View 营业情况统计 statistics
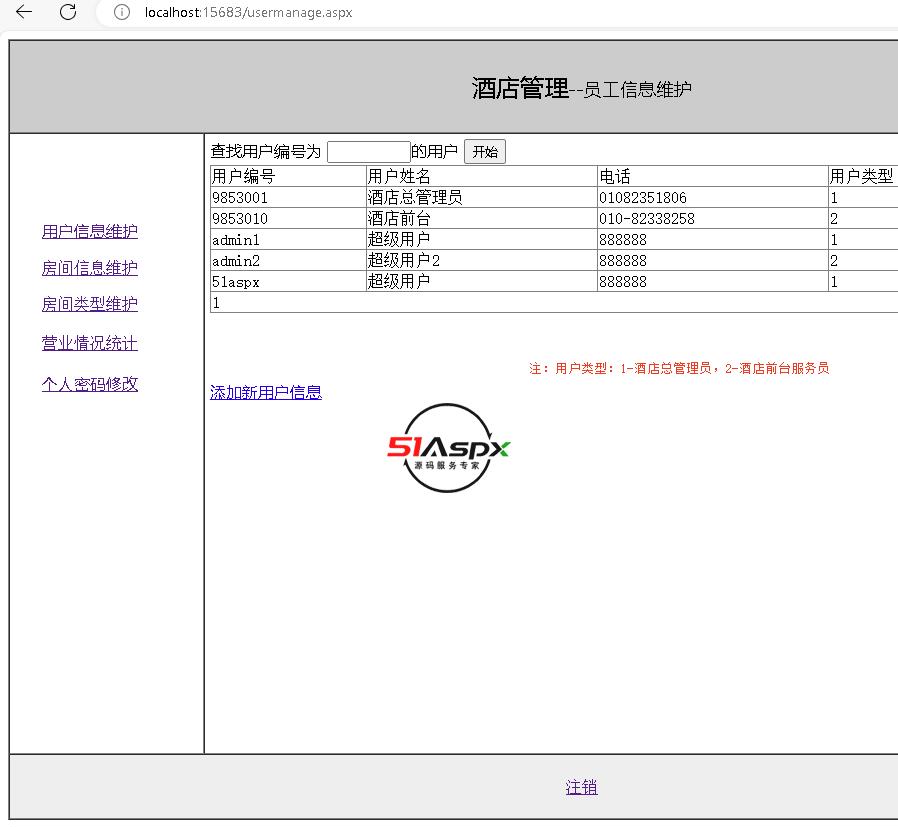The width and height of the screenshot is (898, 827). [90, 344]
